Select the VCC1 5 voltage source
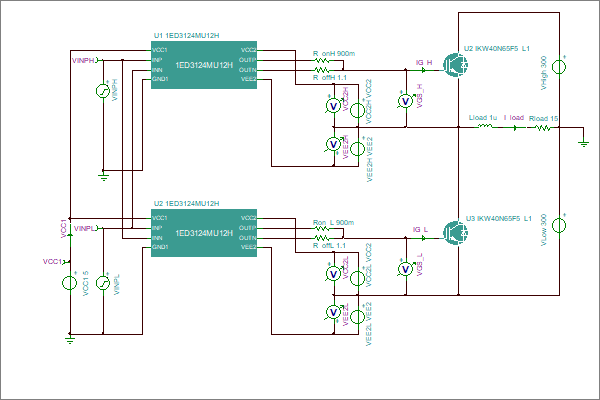This screenshot has width=600, height=400. [x=70, y=283]
